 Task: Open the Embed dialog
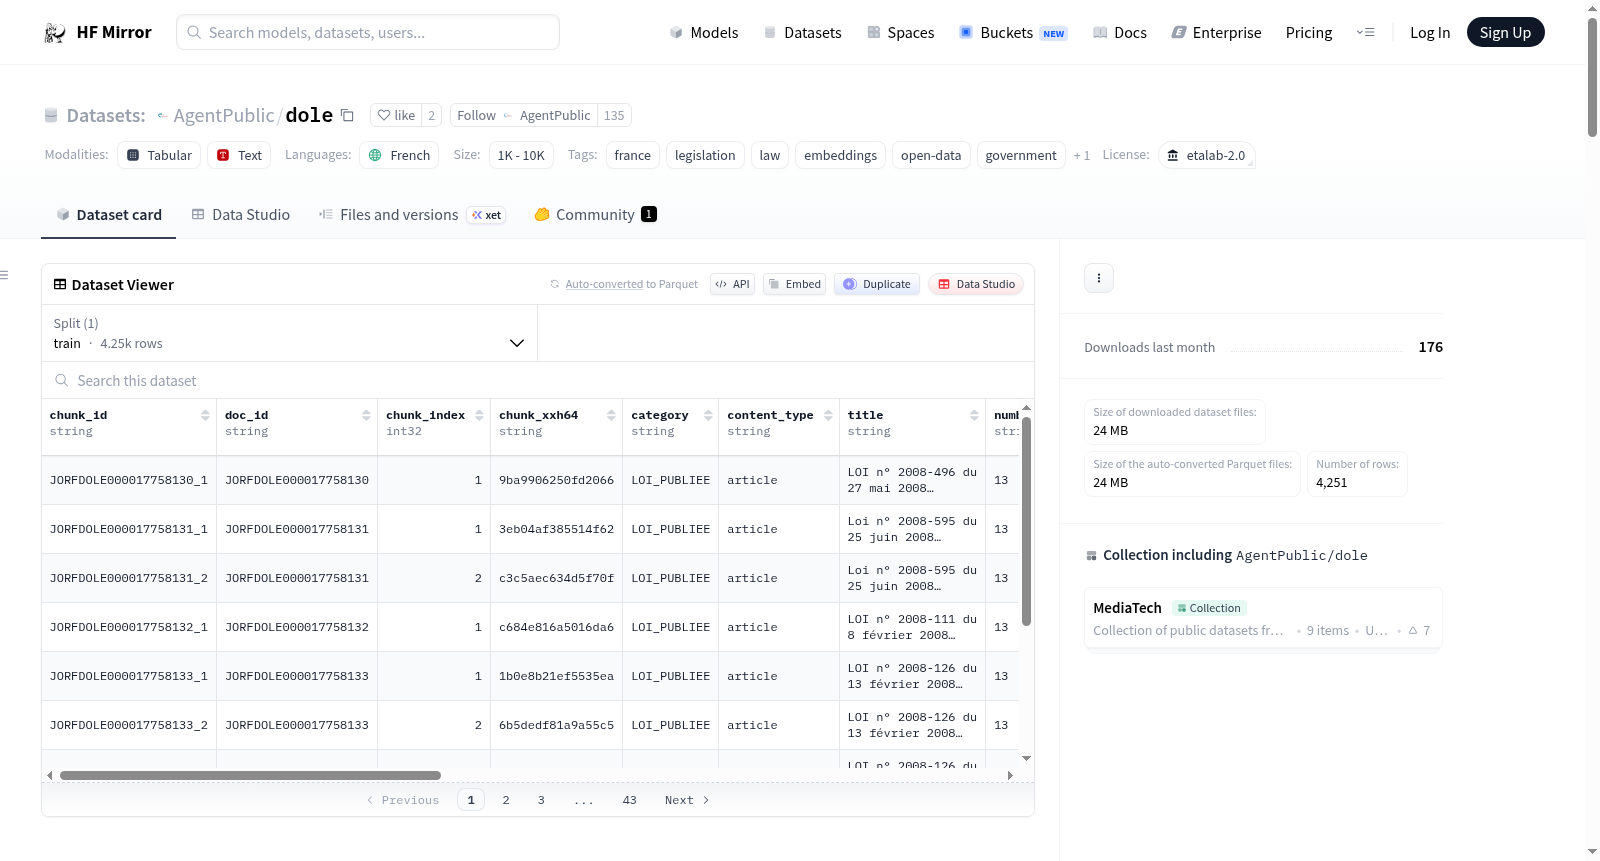[x=795, y=284]
